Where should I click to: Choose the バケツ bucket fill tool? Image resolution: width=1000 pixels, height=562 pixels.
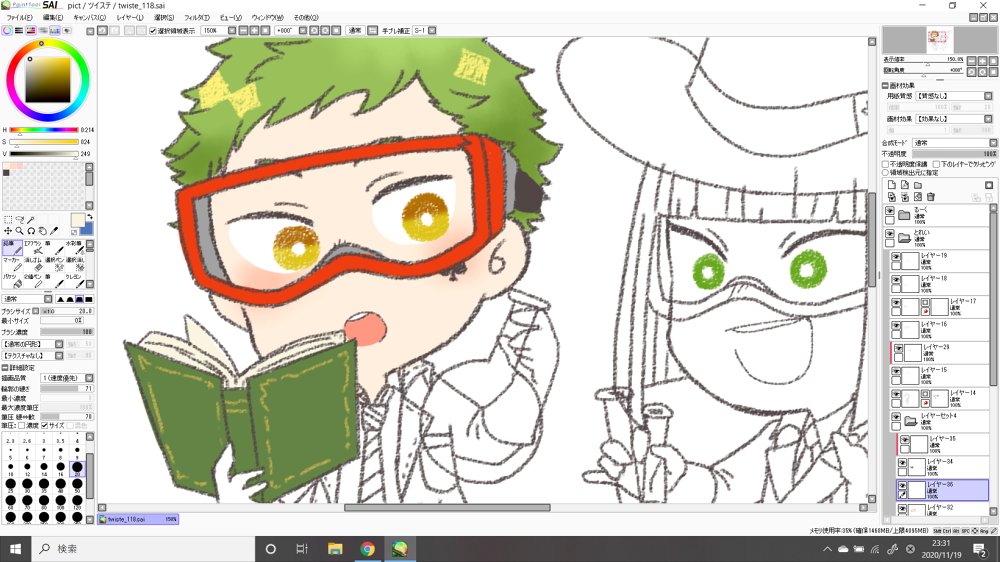click(12, 280)
